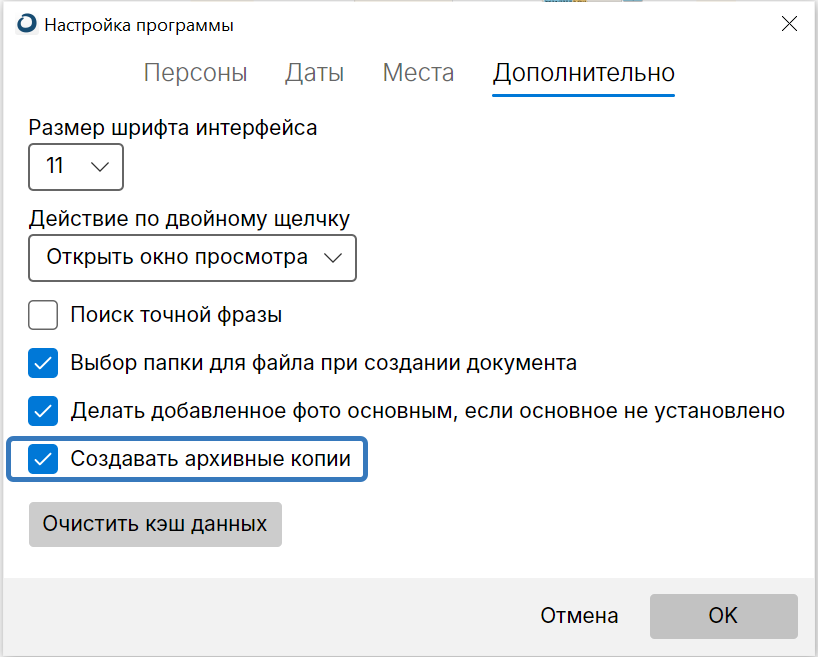The height and width of the screenshot is (657, 818).
Task: Open the Даты tab
Action: coord(314,73)
